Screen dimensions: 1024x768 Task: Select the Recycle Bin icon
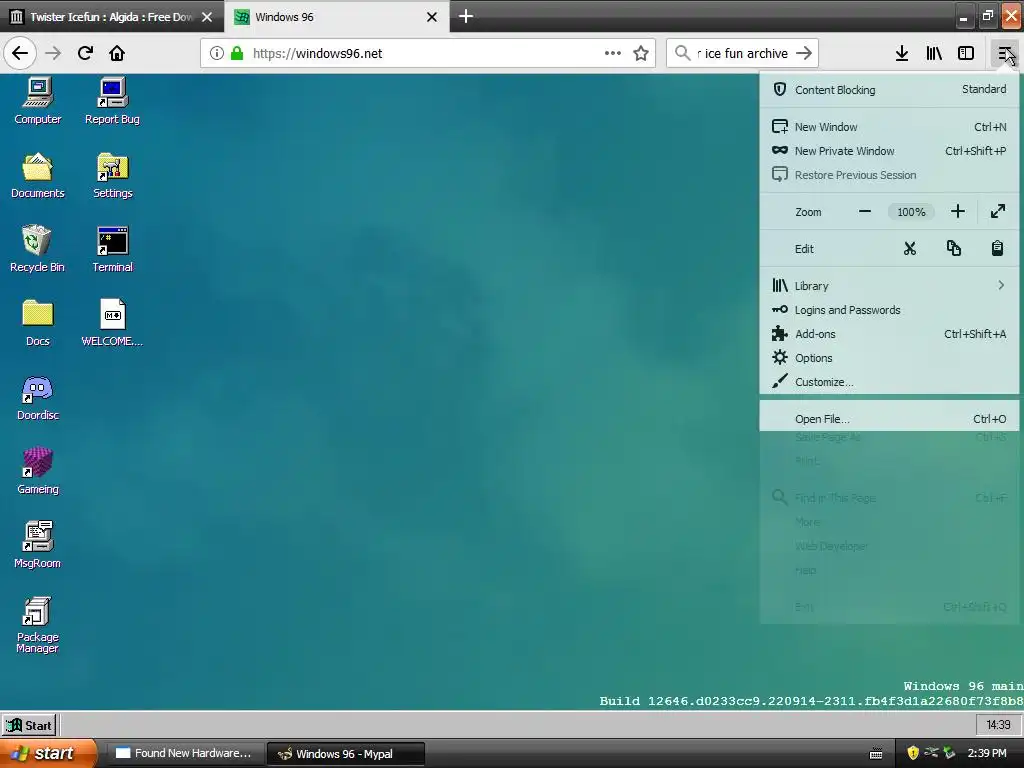tap(37, 249)
